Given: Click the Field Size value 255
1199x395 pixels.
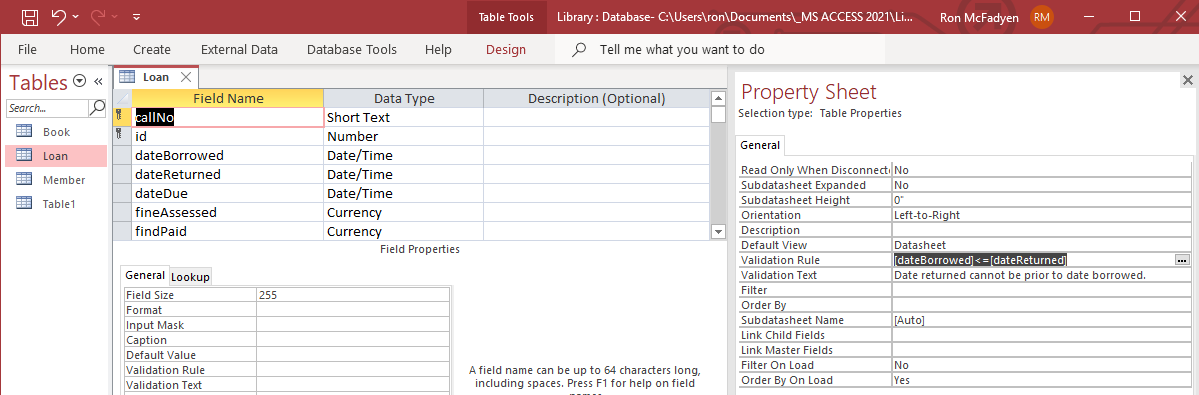Looking at the screenshot, I should (x=354, y=295).
